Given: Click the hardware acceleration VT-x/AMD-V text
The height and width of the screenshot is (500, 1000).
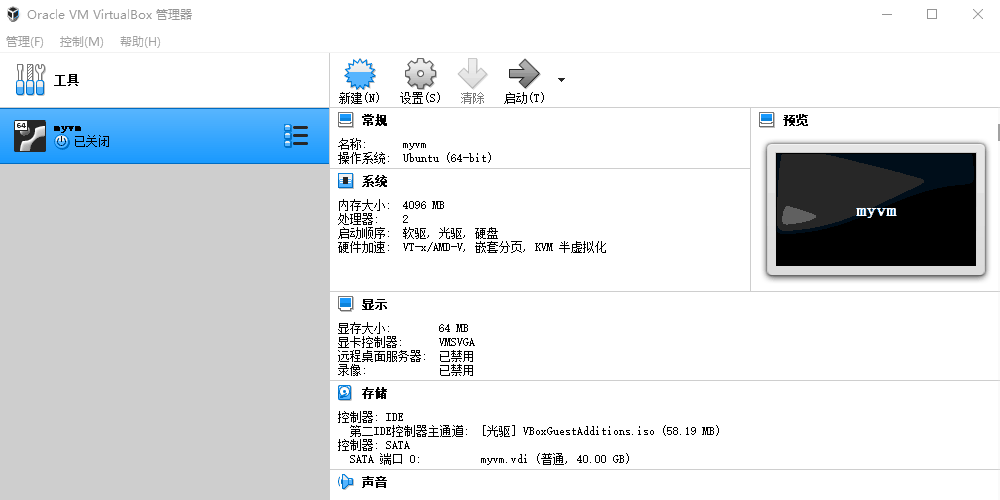Looking at the screenshot, I should click(504, 247).
